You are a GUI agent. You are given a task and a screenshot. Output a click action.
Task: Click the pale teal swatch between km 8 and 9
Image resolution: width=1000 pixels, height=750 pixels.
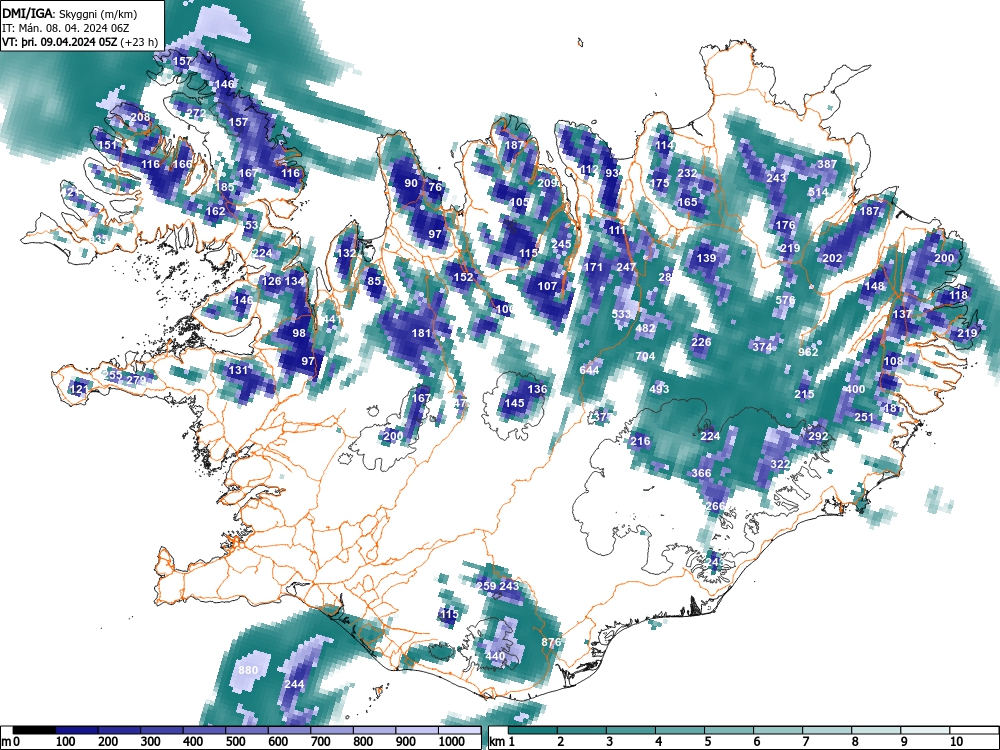(x=877, y=731)
